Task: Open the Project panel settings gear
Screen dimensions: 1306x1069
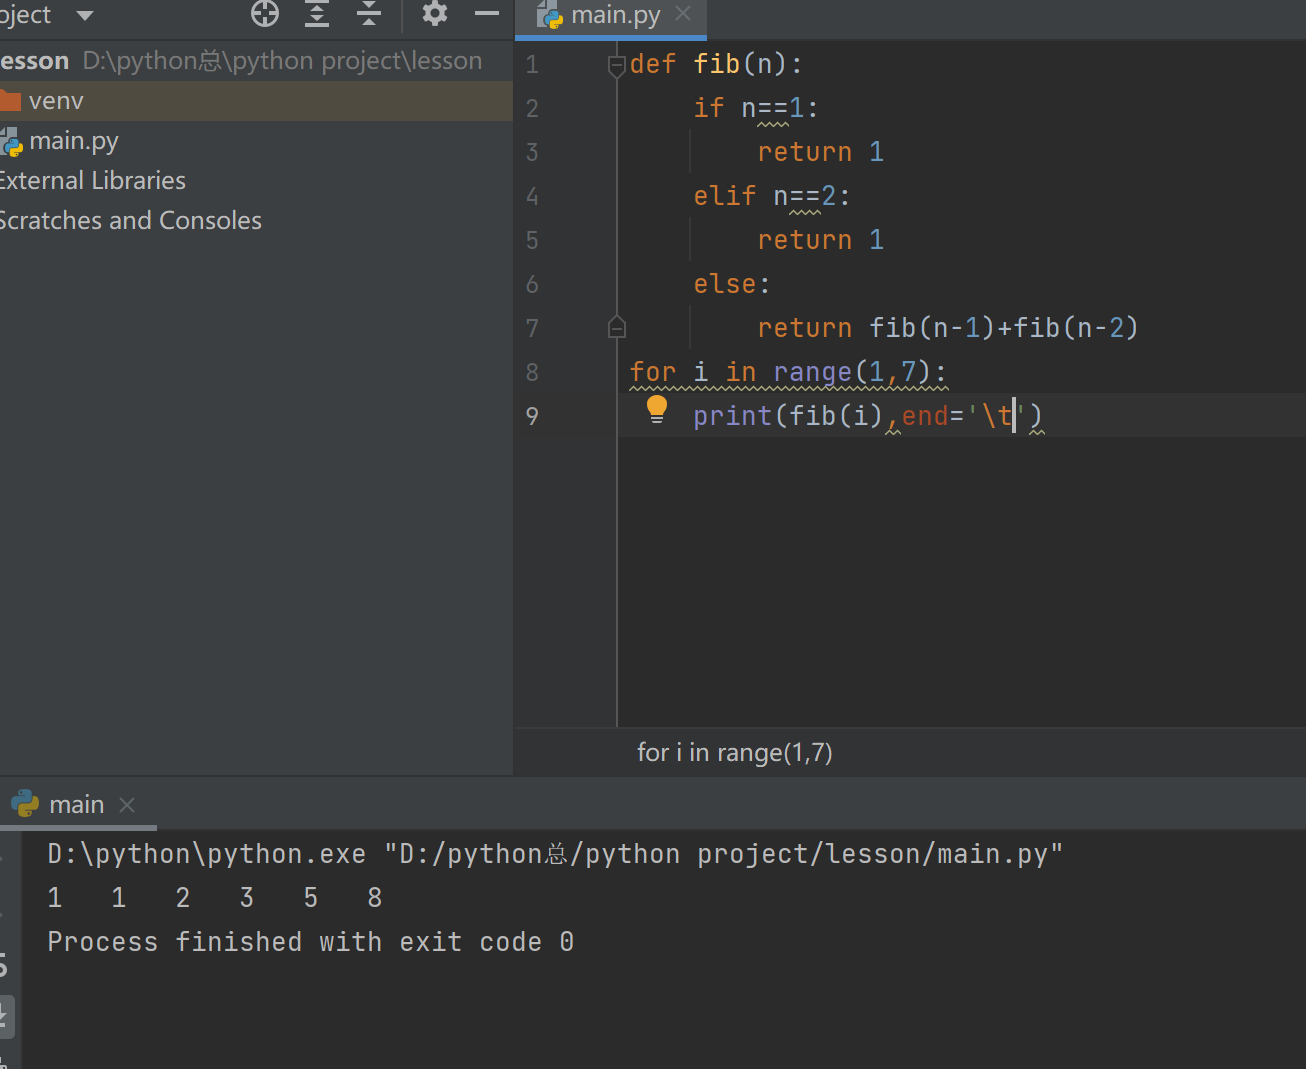Action: click(435, 14)
